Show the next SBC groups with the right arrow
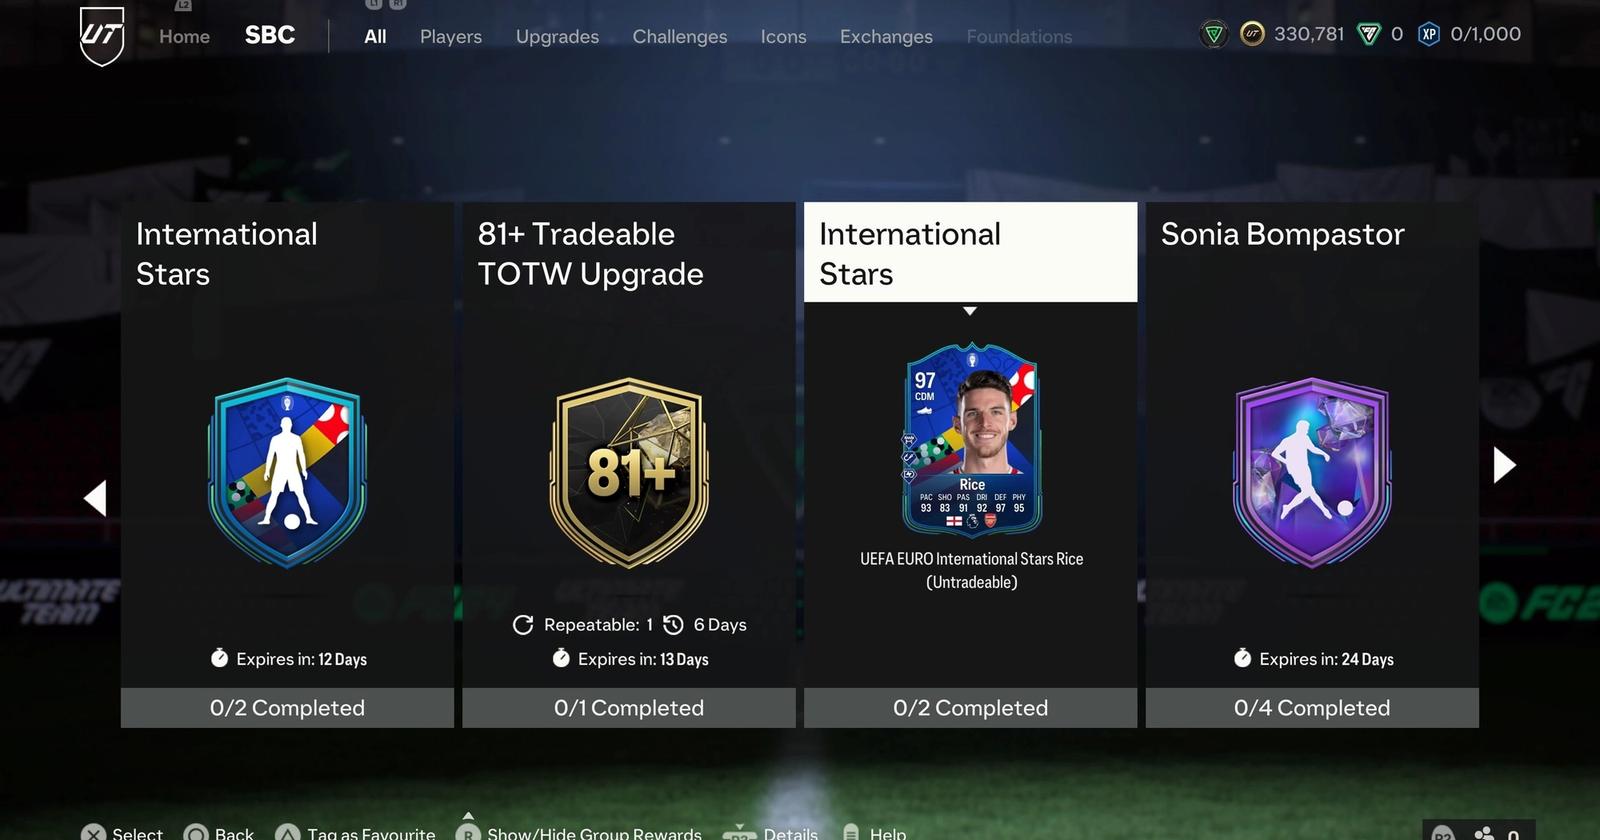This screenshot has height=840, width=1600. (1504, 465)
